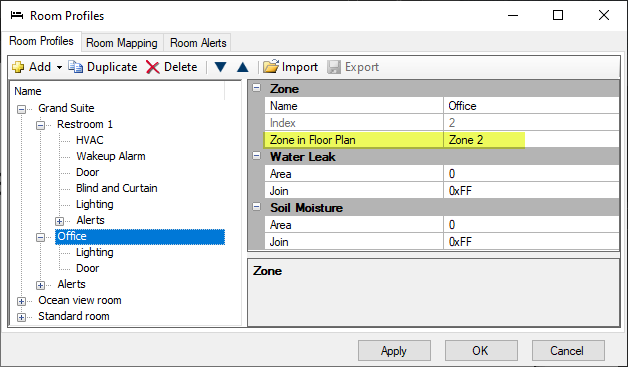Screen dimensions: 628x367
Task: Select Standard room in tree
Action: click(74, 317)
